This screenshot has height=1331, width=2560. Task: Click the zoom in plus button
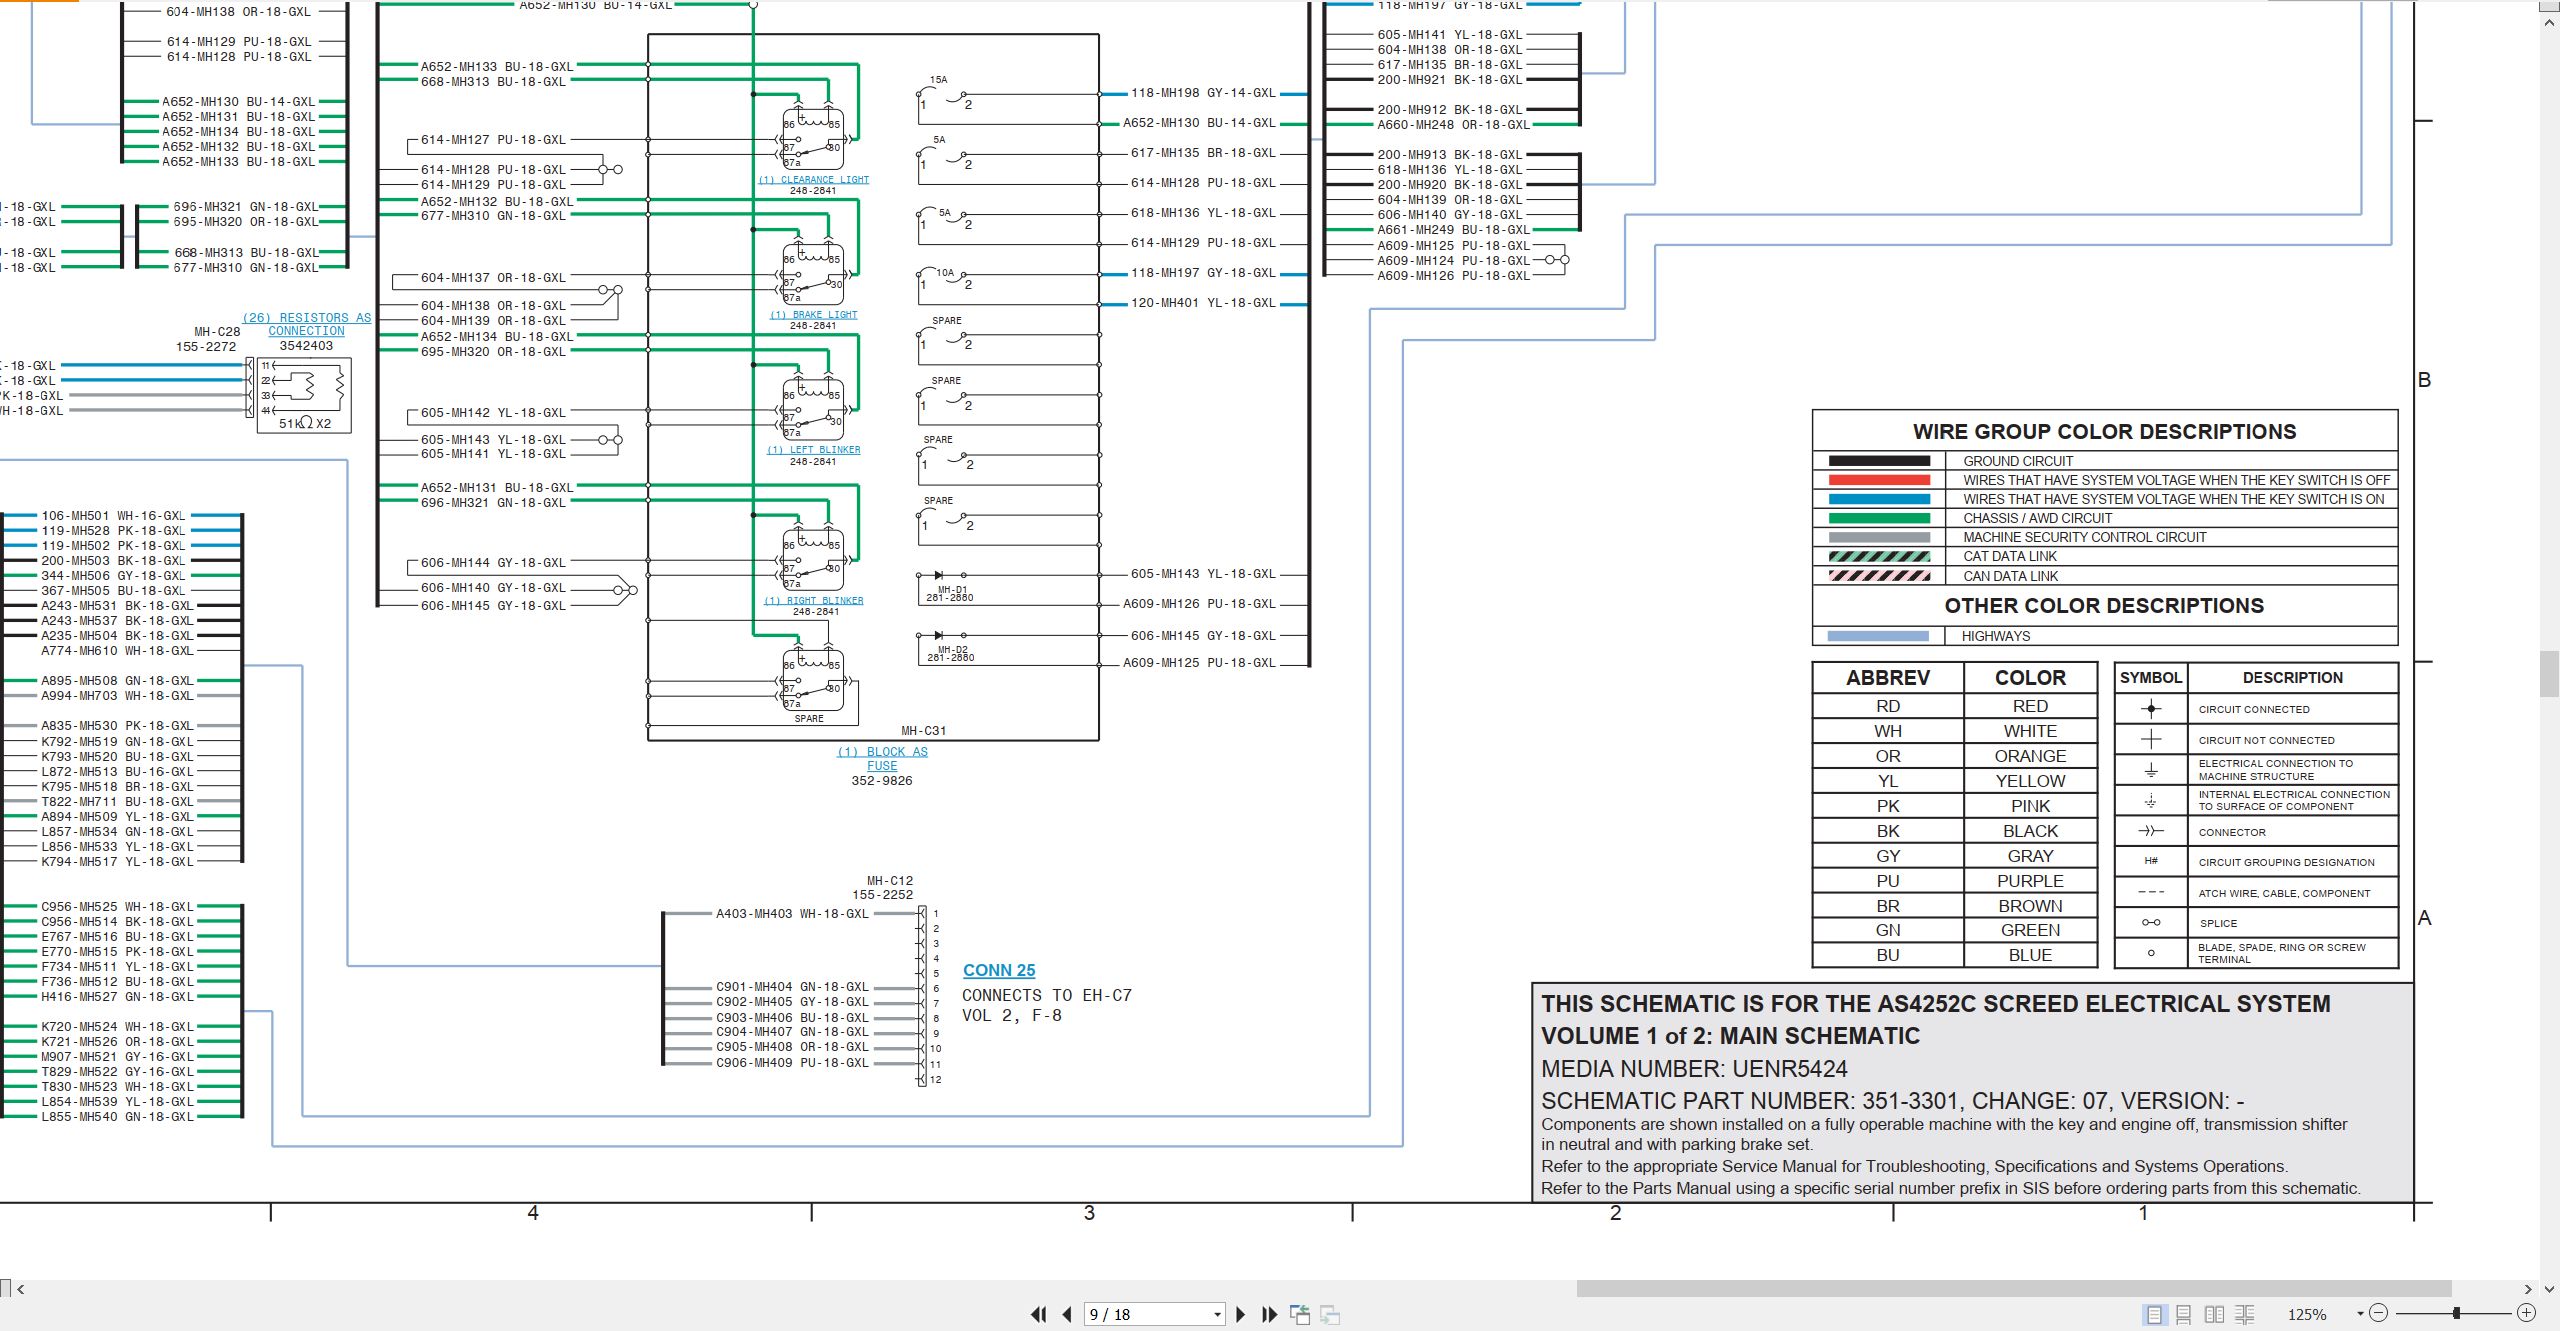(x=2526, y=1313)
